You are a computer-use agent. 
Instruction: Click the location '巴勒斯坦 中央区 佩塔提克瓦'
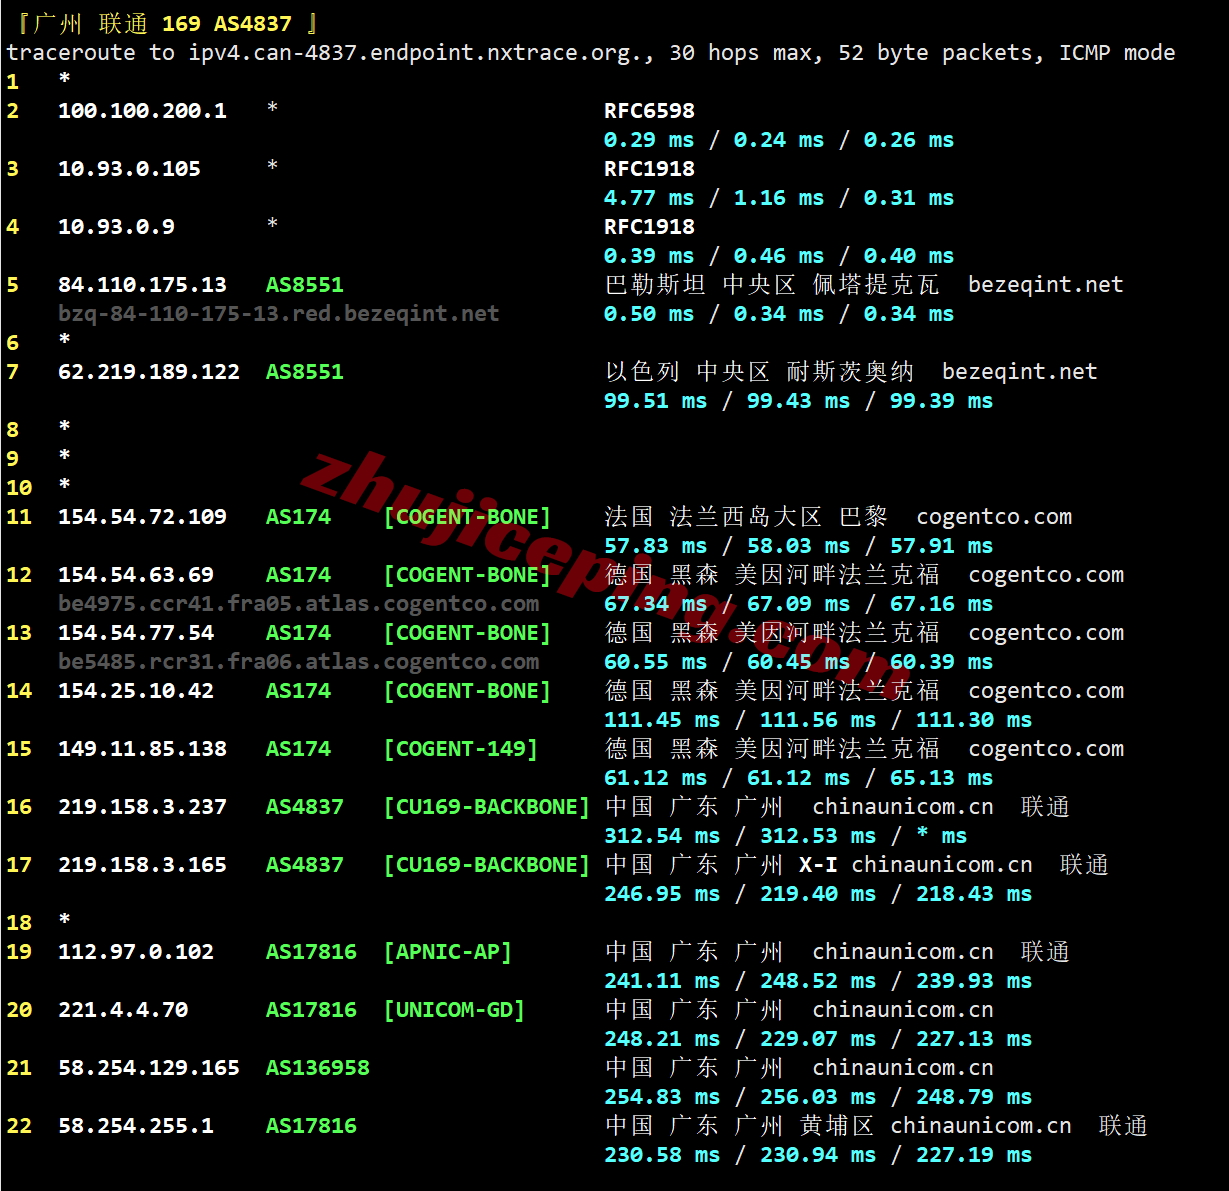772,285
